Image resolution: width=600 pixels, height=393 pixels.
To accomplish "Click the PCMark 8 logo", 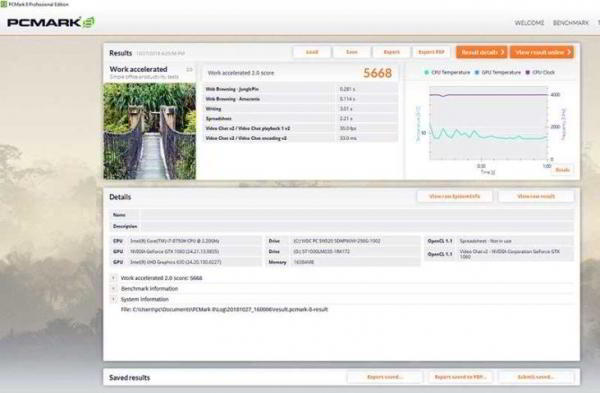I will coord(51,22).
